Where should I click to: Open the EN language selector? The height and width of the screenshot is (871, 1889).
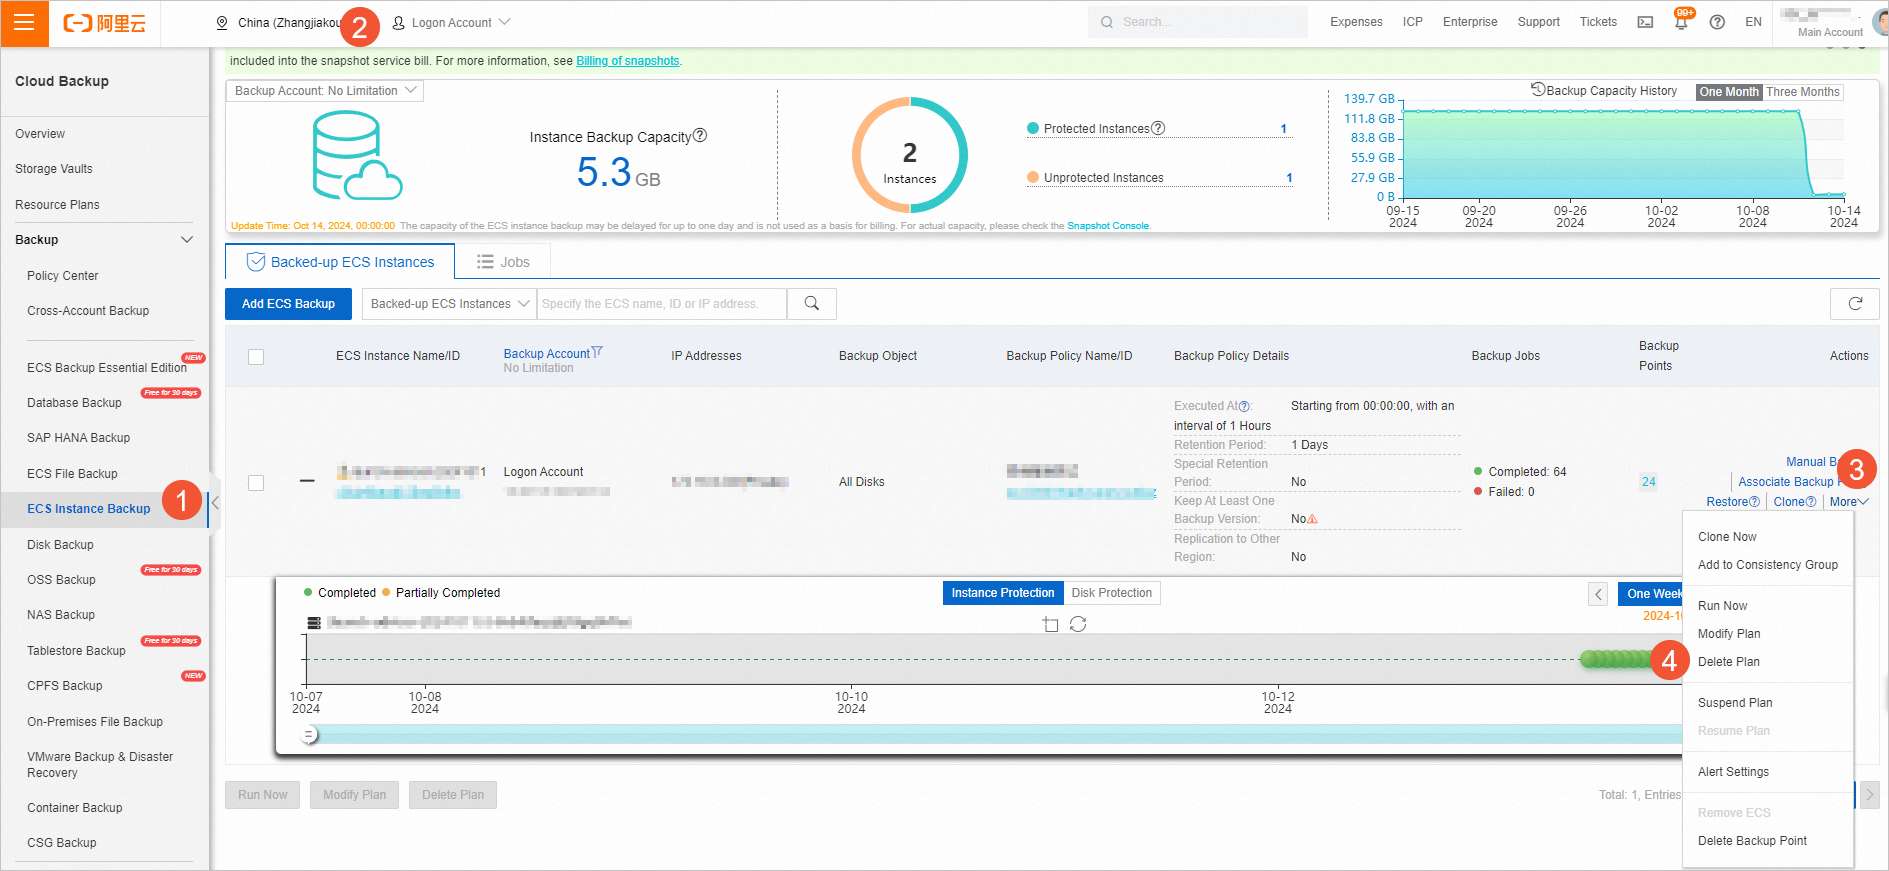pos(1753,22)
